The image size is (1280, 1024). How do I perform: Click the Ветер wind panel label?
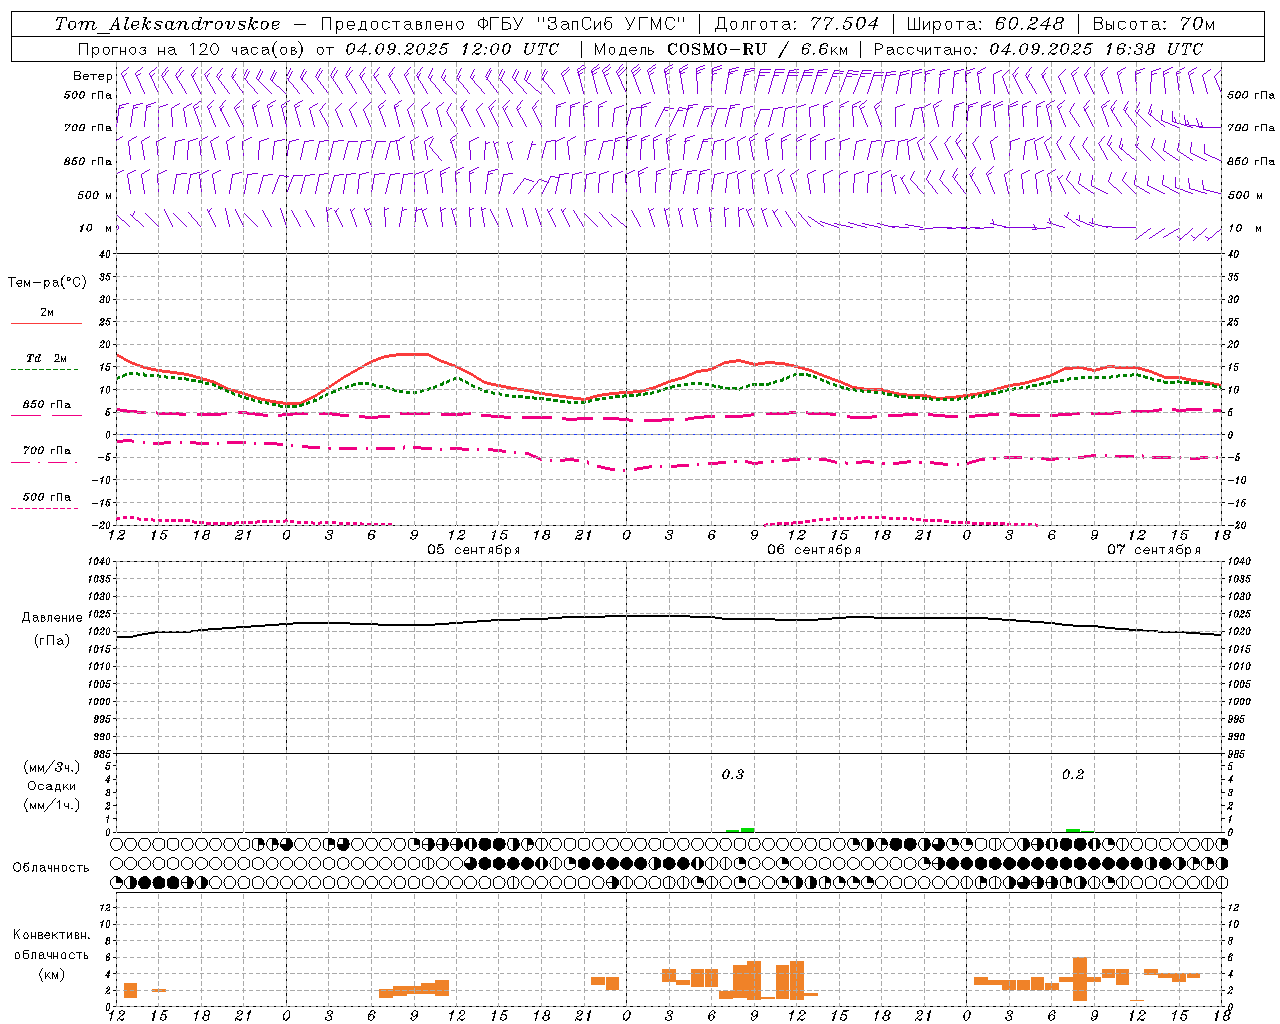(x=92, y=76)
